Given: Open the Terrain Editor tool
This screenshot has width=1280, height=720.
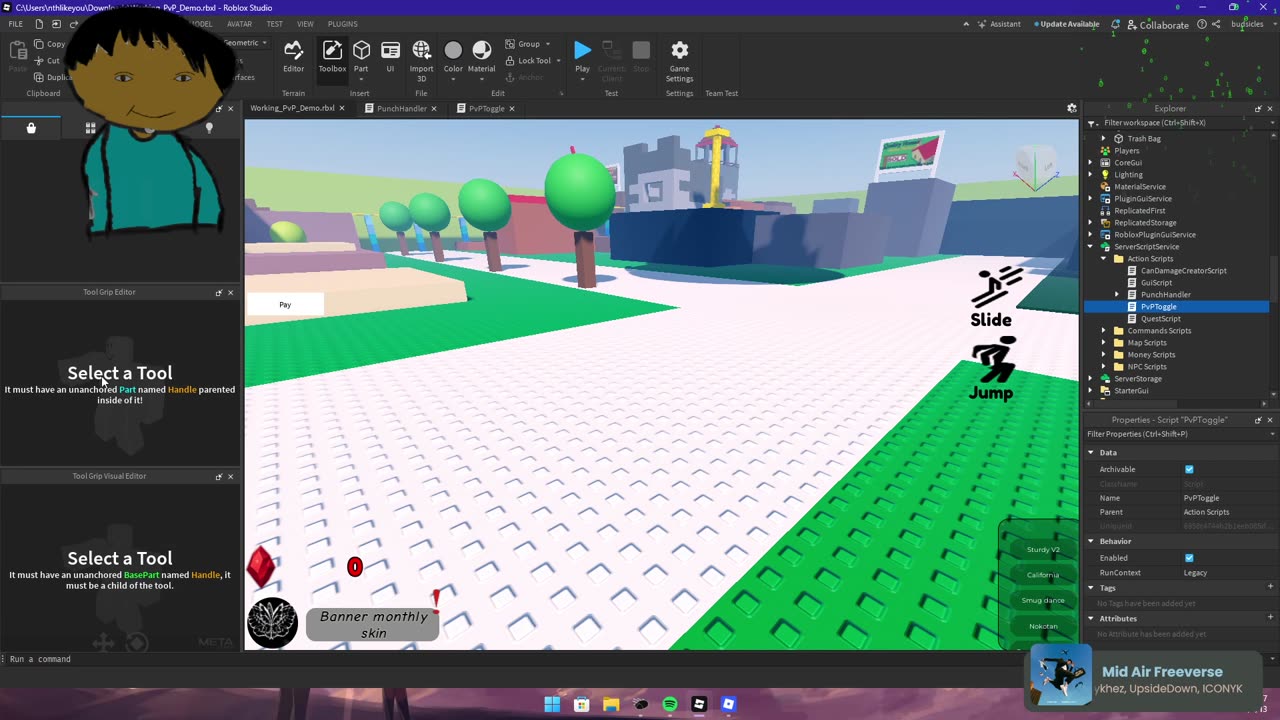Looking at the screenshot, I should pyautogui.click(x=293, y=57).
